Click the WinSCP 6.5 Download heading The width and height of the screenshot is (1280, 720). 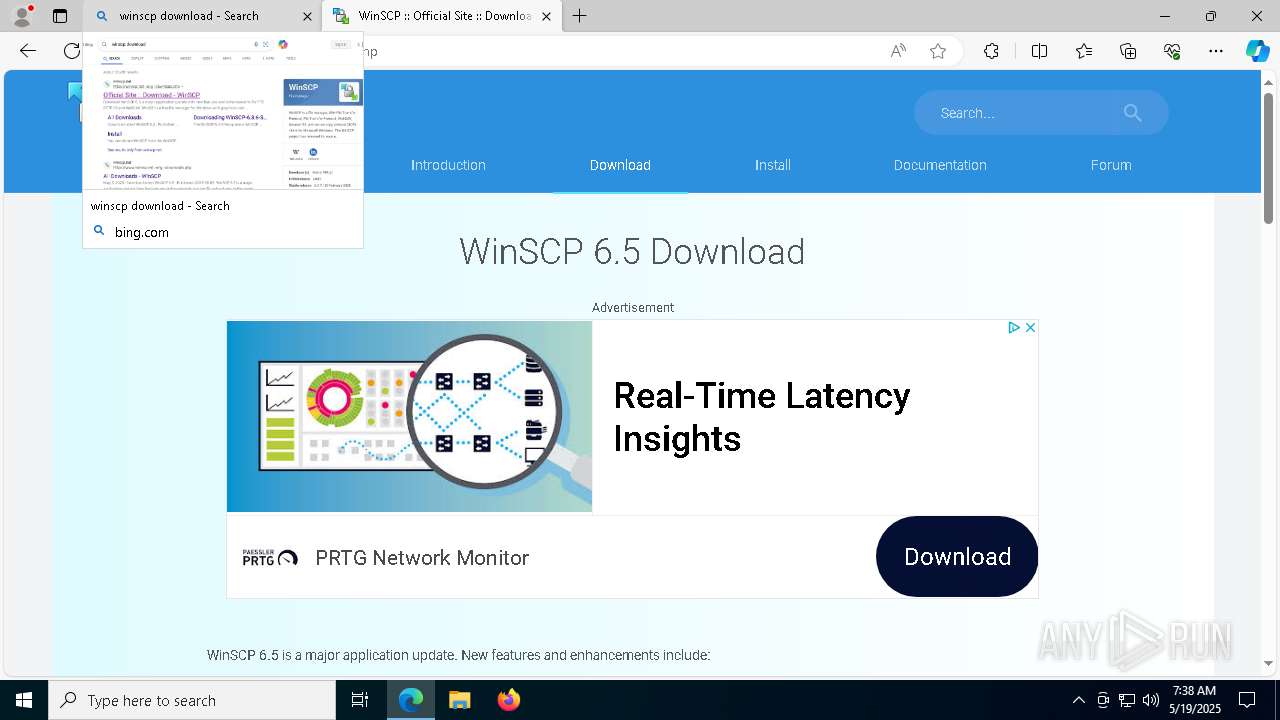632,251
